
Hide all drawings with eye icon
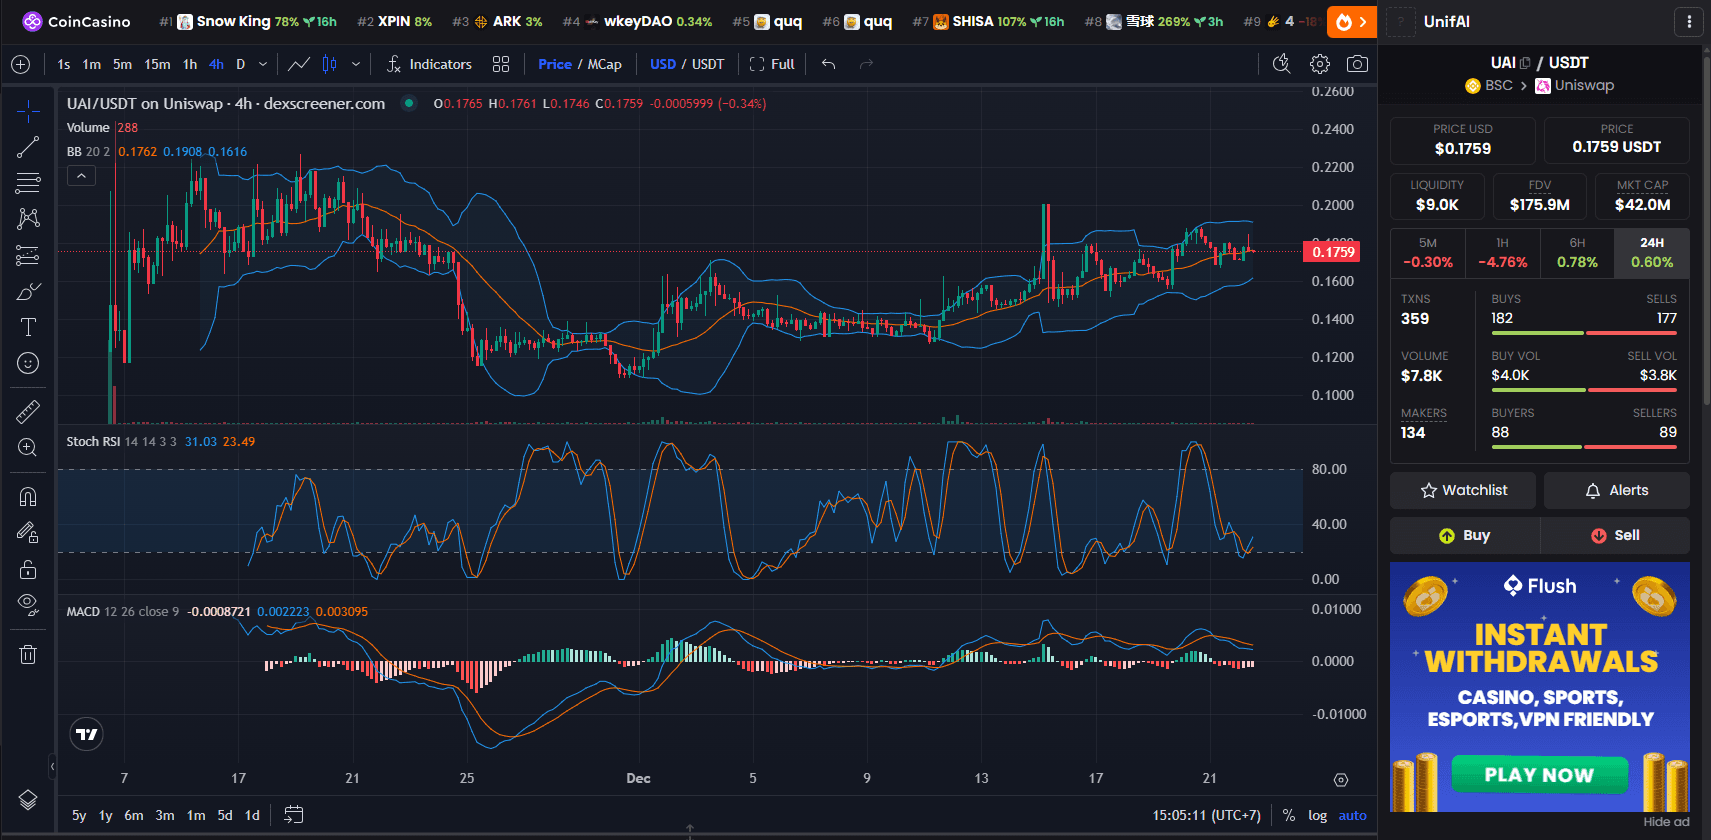pyautogui.click(x=28, y=604)
